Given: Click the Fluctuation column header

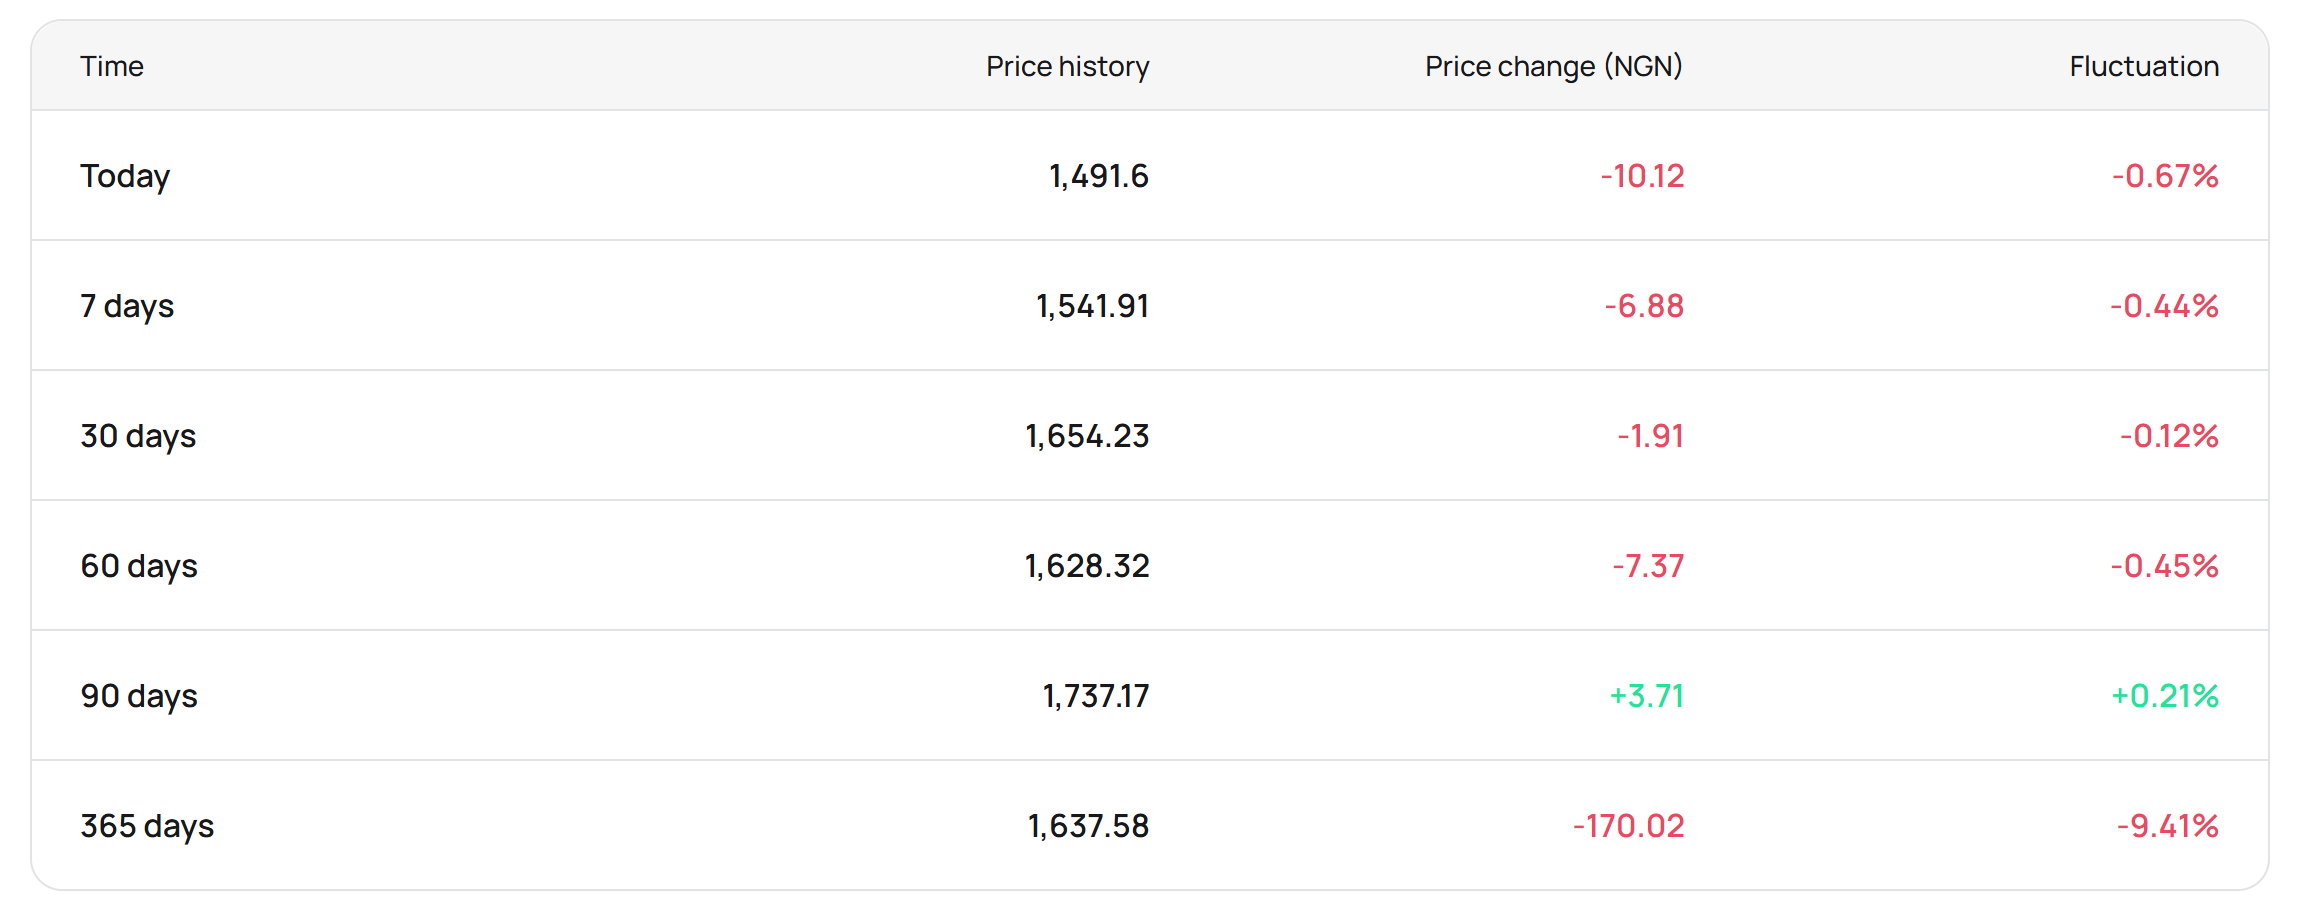Looking at the screenshot, I should pyautogui.click(x=2144, y=66).
